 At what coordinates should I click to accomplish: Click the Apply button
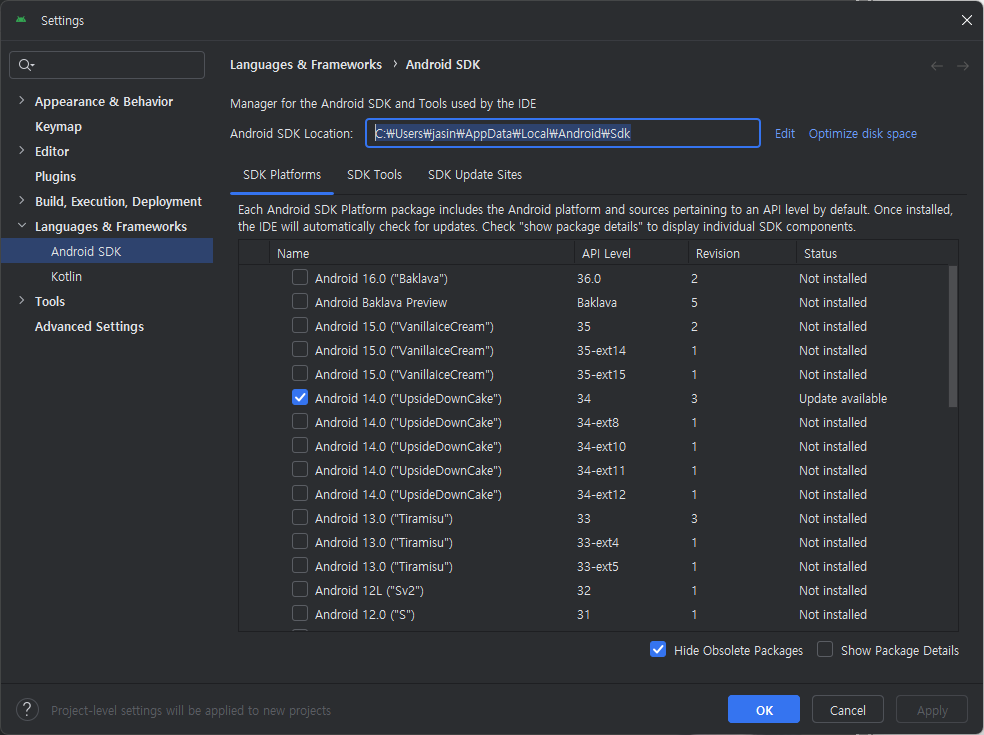coord(931,709)
